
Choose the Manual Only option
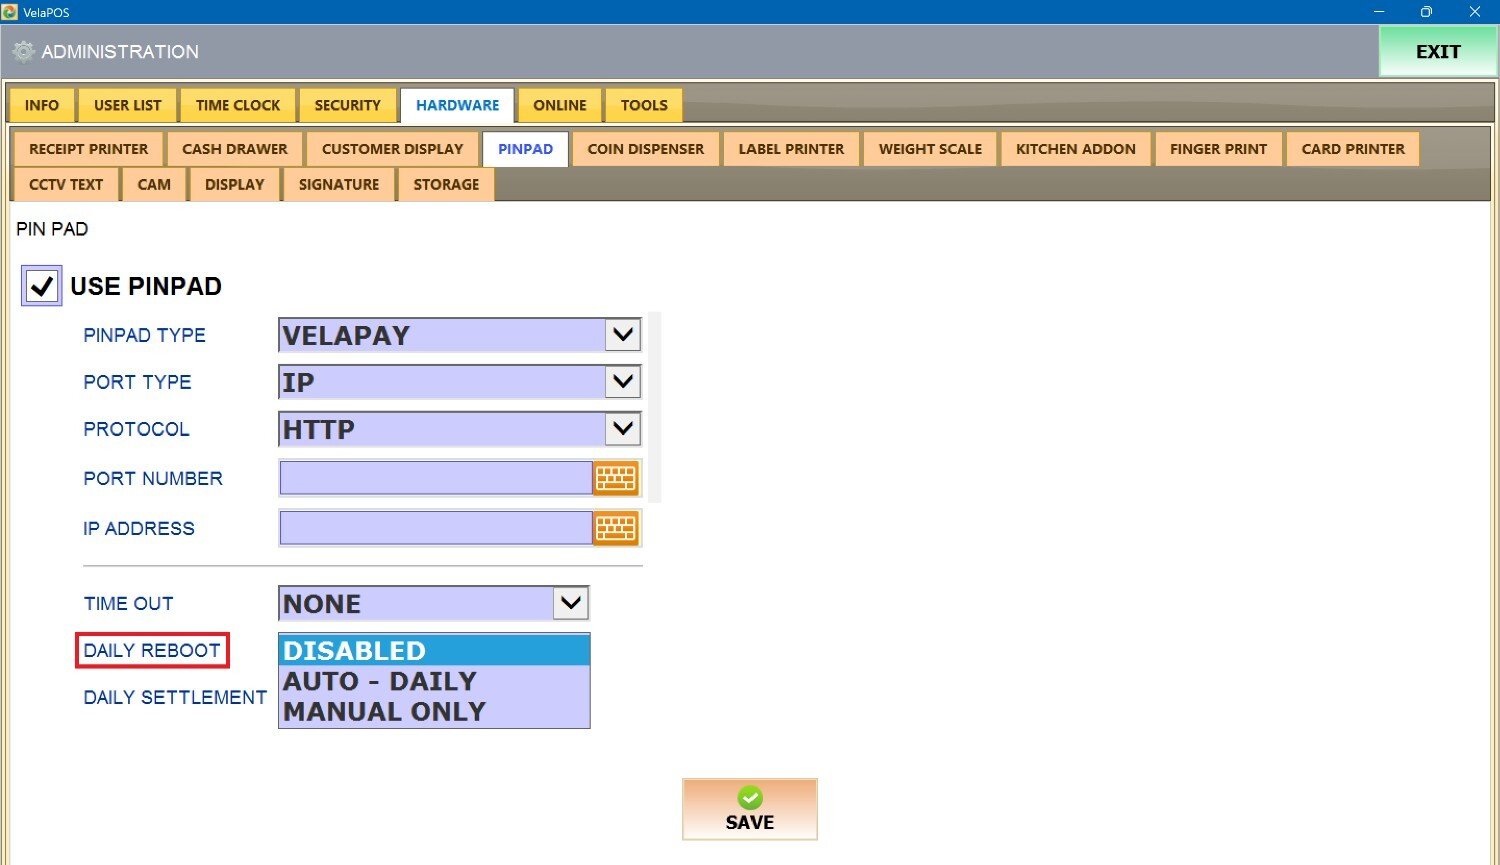click(x=433, y=712)
